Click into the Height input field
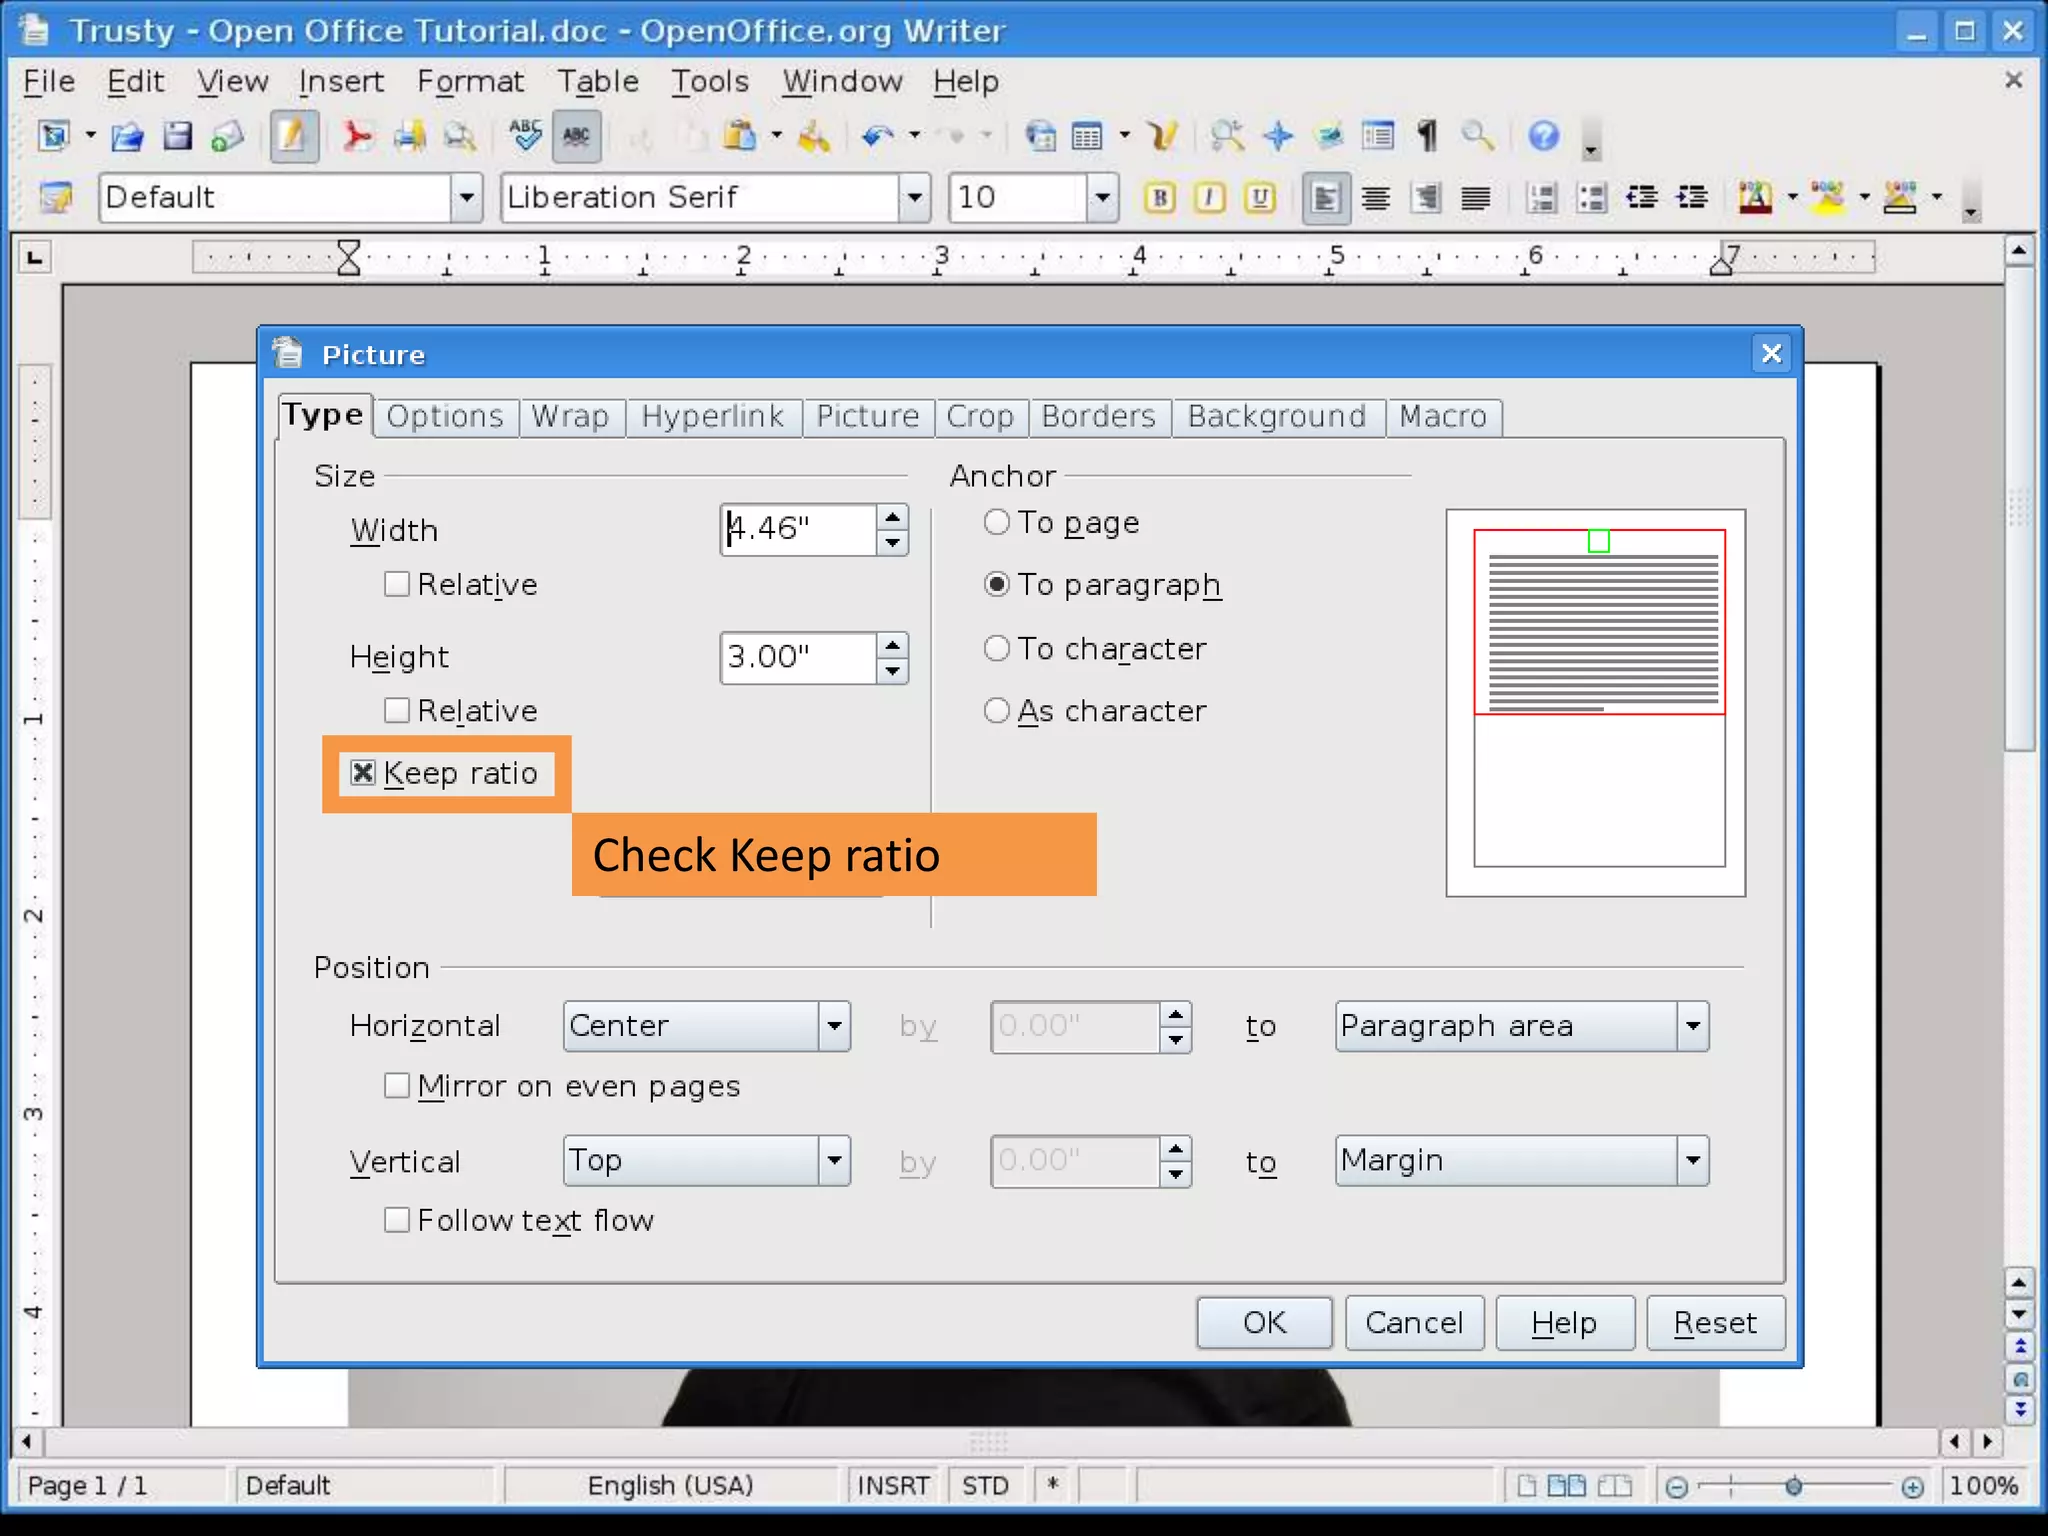The height and width of the screenshot is (1536, 2048). click(797, 657)
